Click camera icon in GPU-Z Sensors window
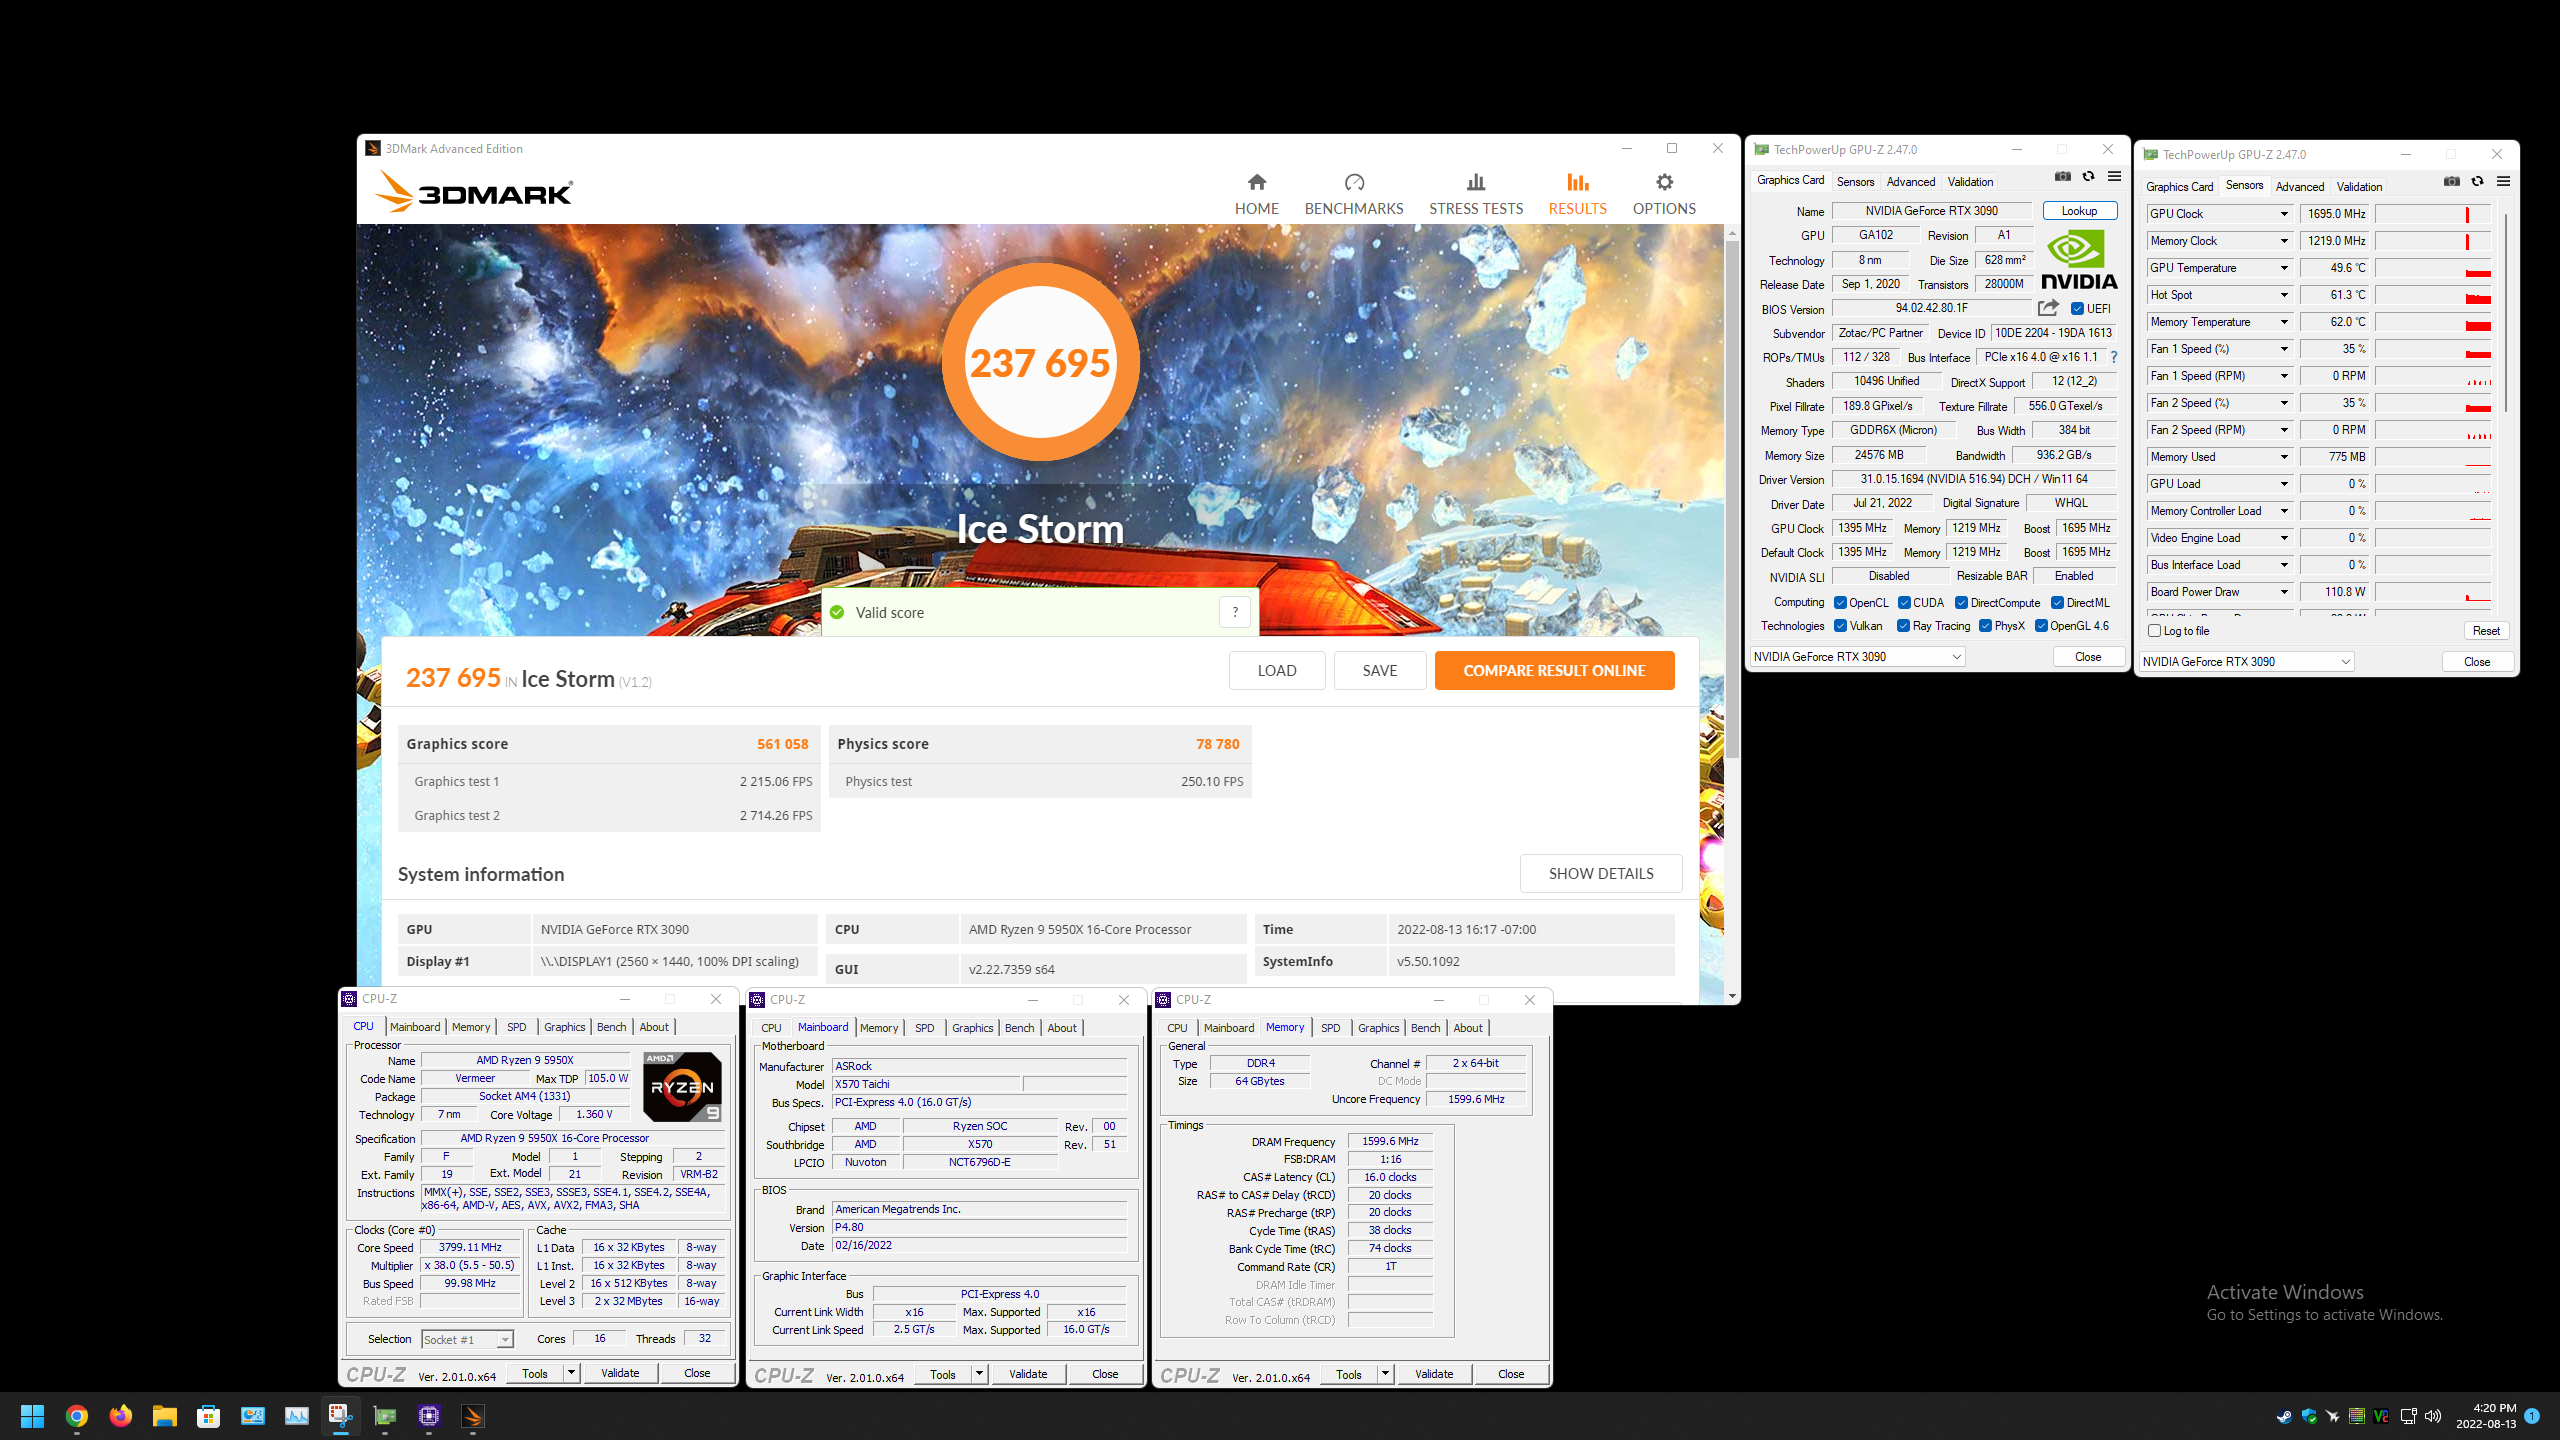Viewport: 2560px width, 1440px height. click(x=2451, y=182)
